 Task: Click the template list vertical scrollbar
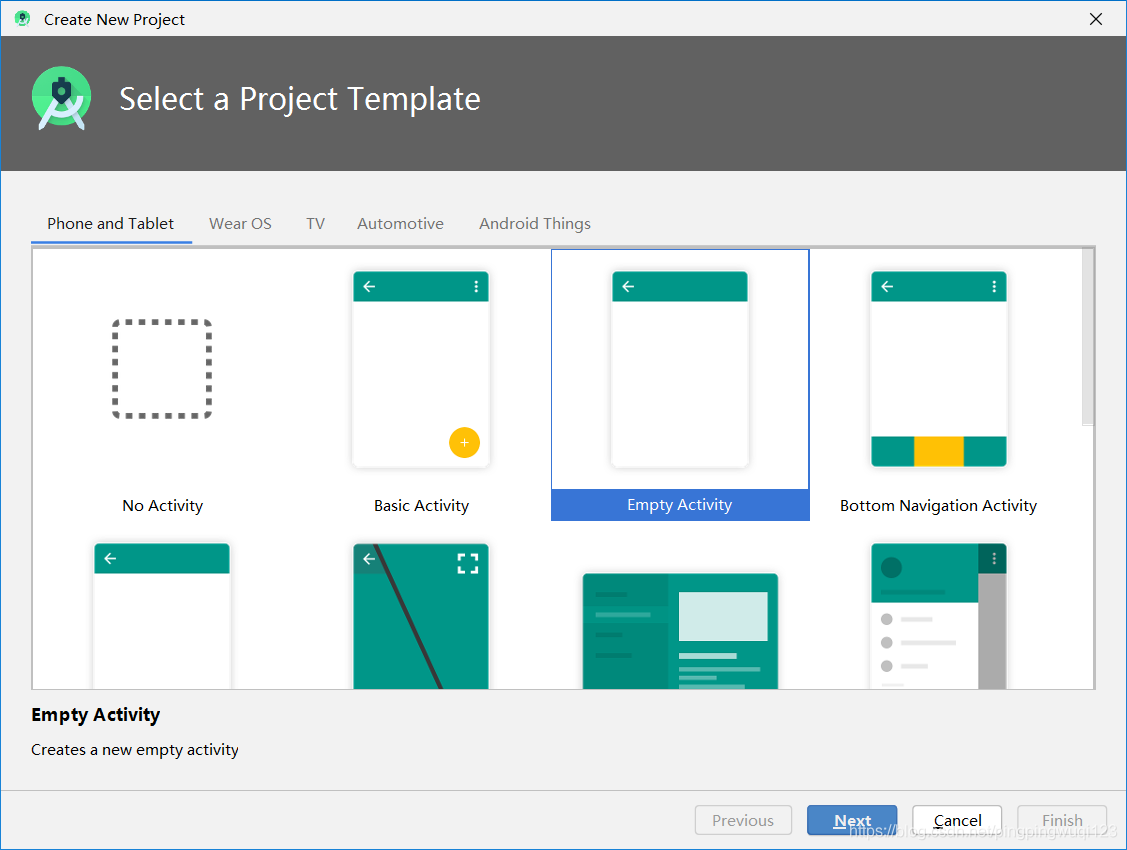[1088, 336]
